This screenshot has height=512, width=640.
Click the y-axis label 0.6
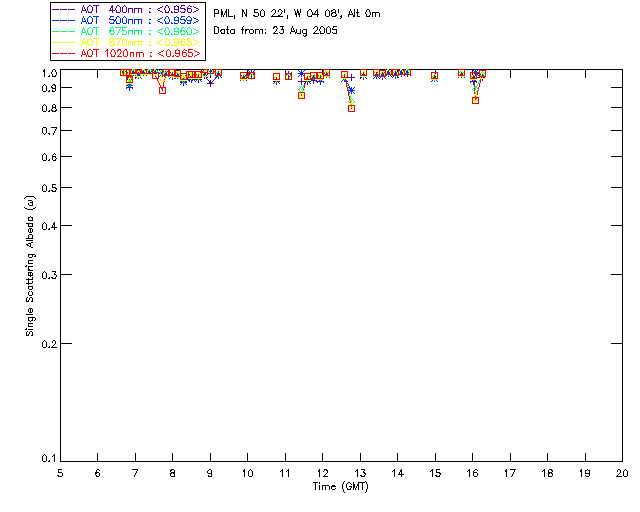pos(49,157)
